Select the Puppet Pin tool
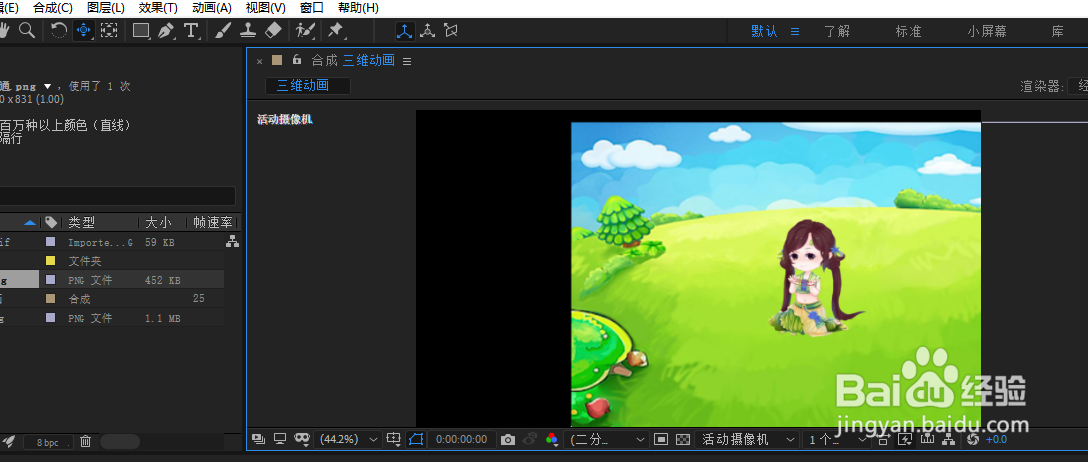Viewport: 1088px width, 462px height. pos(336,31)
